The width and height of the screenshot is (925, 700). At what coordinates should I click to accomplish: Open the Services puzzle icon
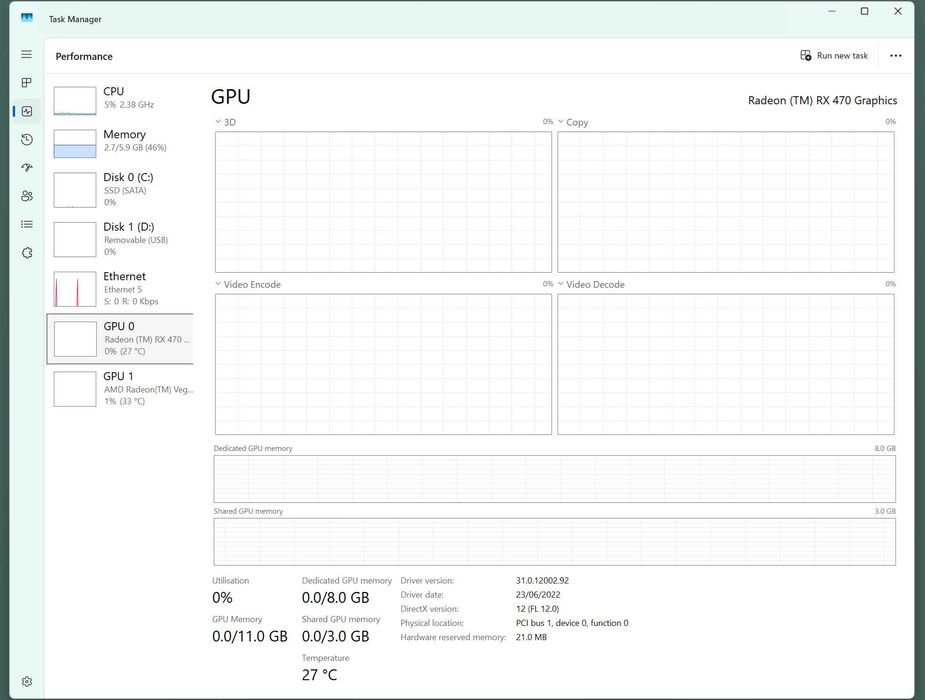click(x=27, y=252)
